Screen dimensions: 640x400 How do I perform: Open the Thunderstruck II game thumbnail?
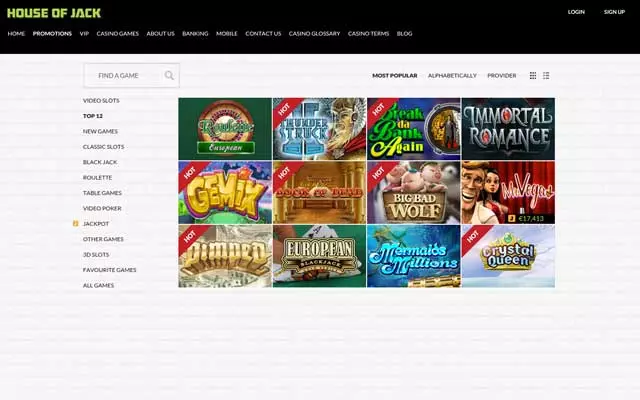click(x=319, y=129)
